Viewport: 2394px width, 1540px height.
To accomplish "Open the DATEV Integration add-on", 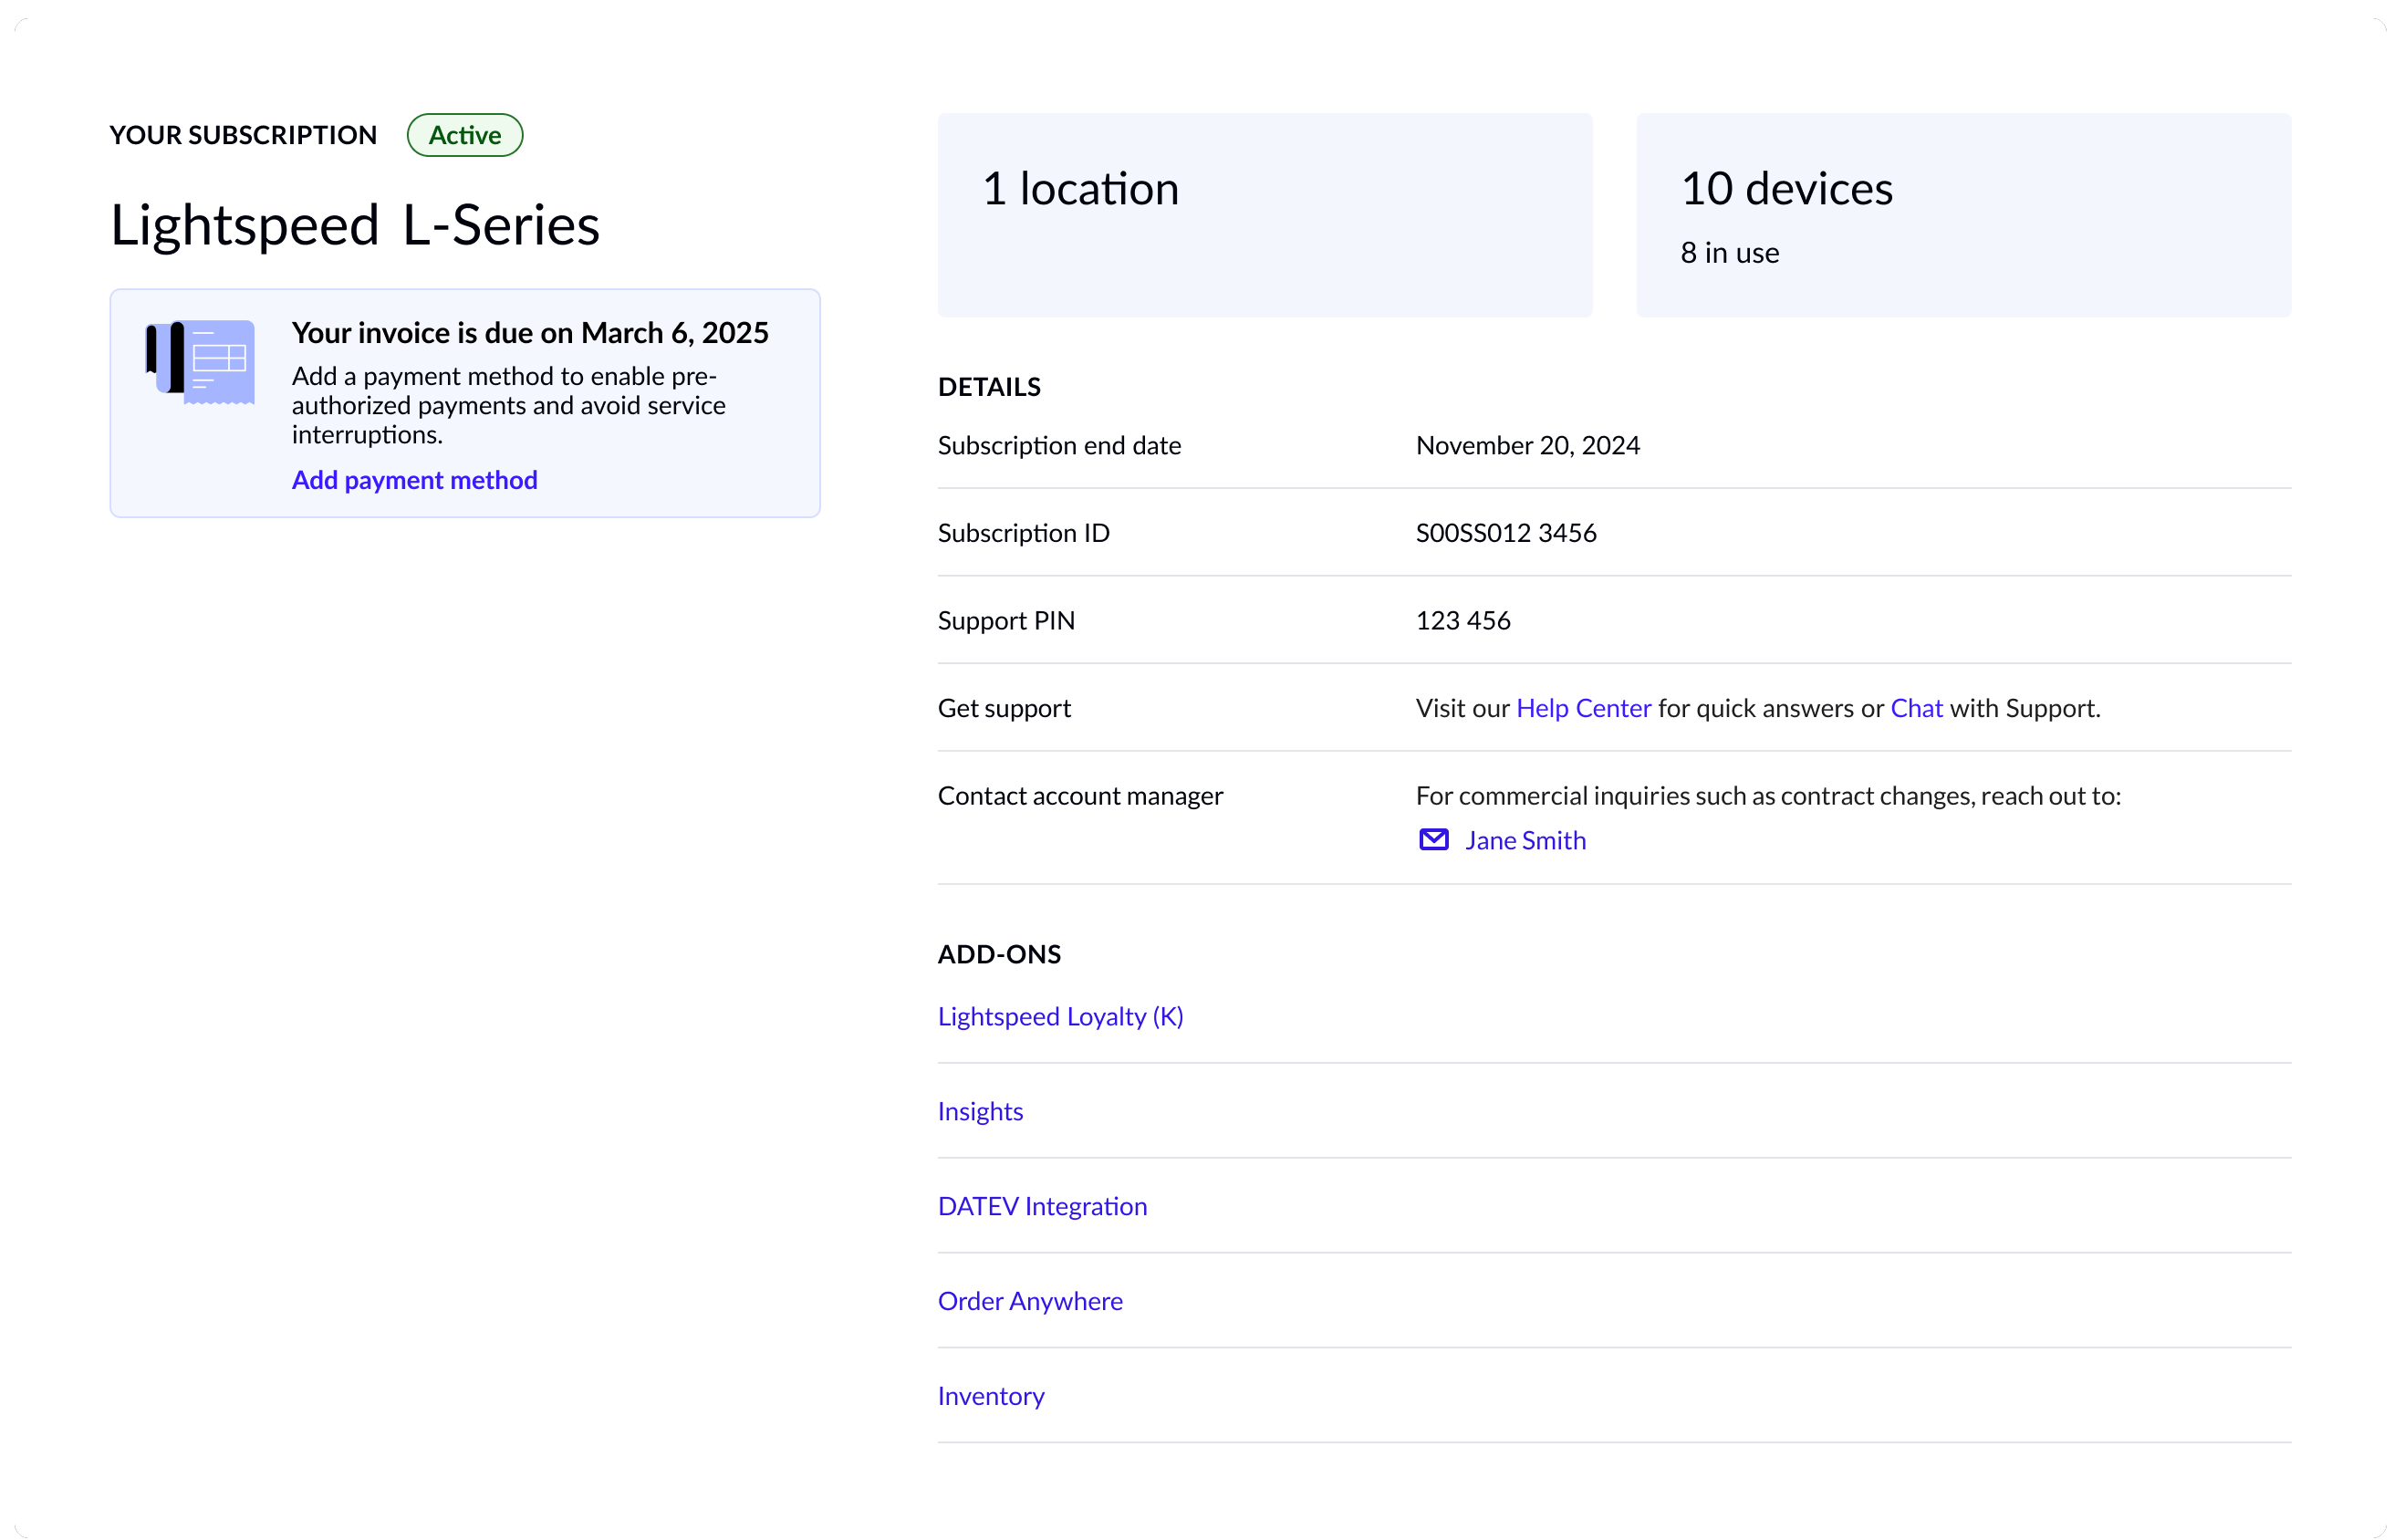I will (x=1042, y=1206).
